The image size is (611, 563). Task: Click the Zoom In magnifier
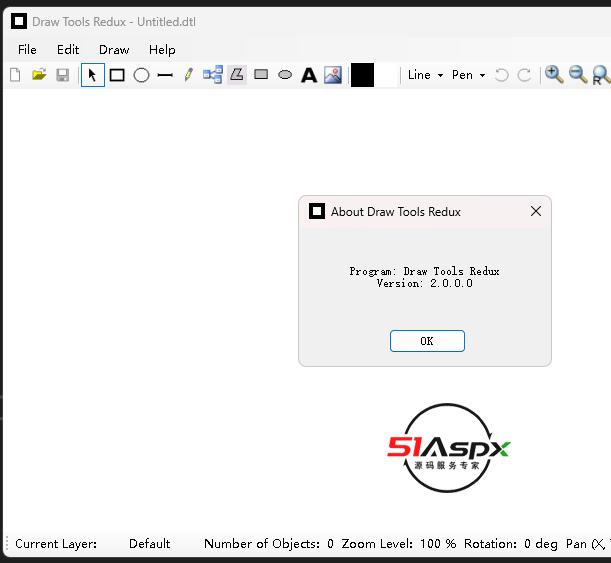point(554,74)
